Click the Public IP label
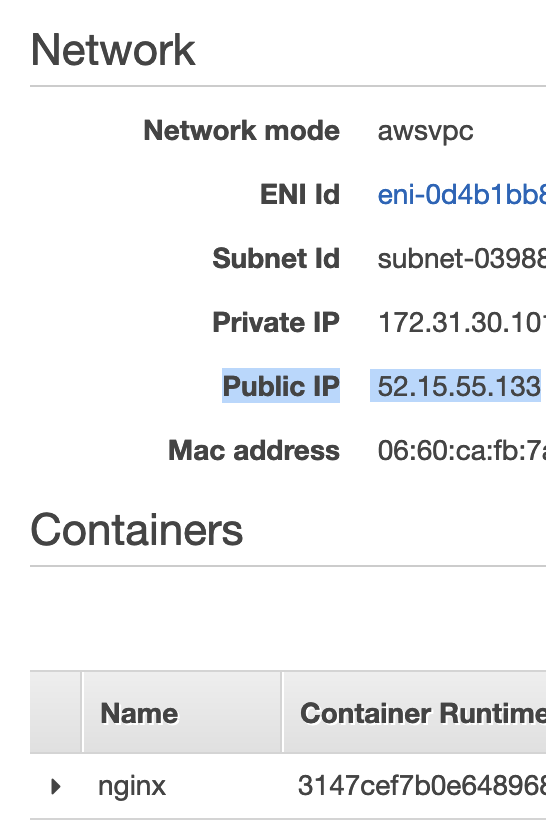Viewport: 546px width, 822px height. point(281,386)
